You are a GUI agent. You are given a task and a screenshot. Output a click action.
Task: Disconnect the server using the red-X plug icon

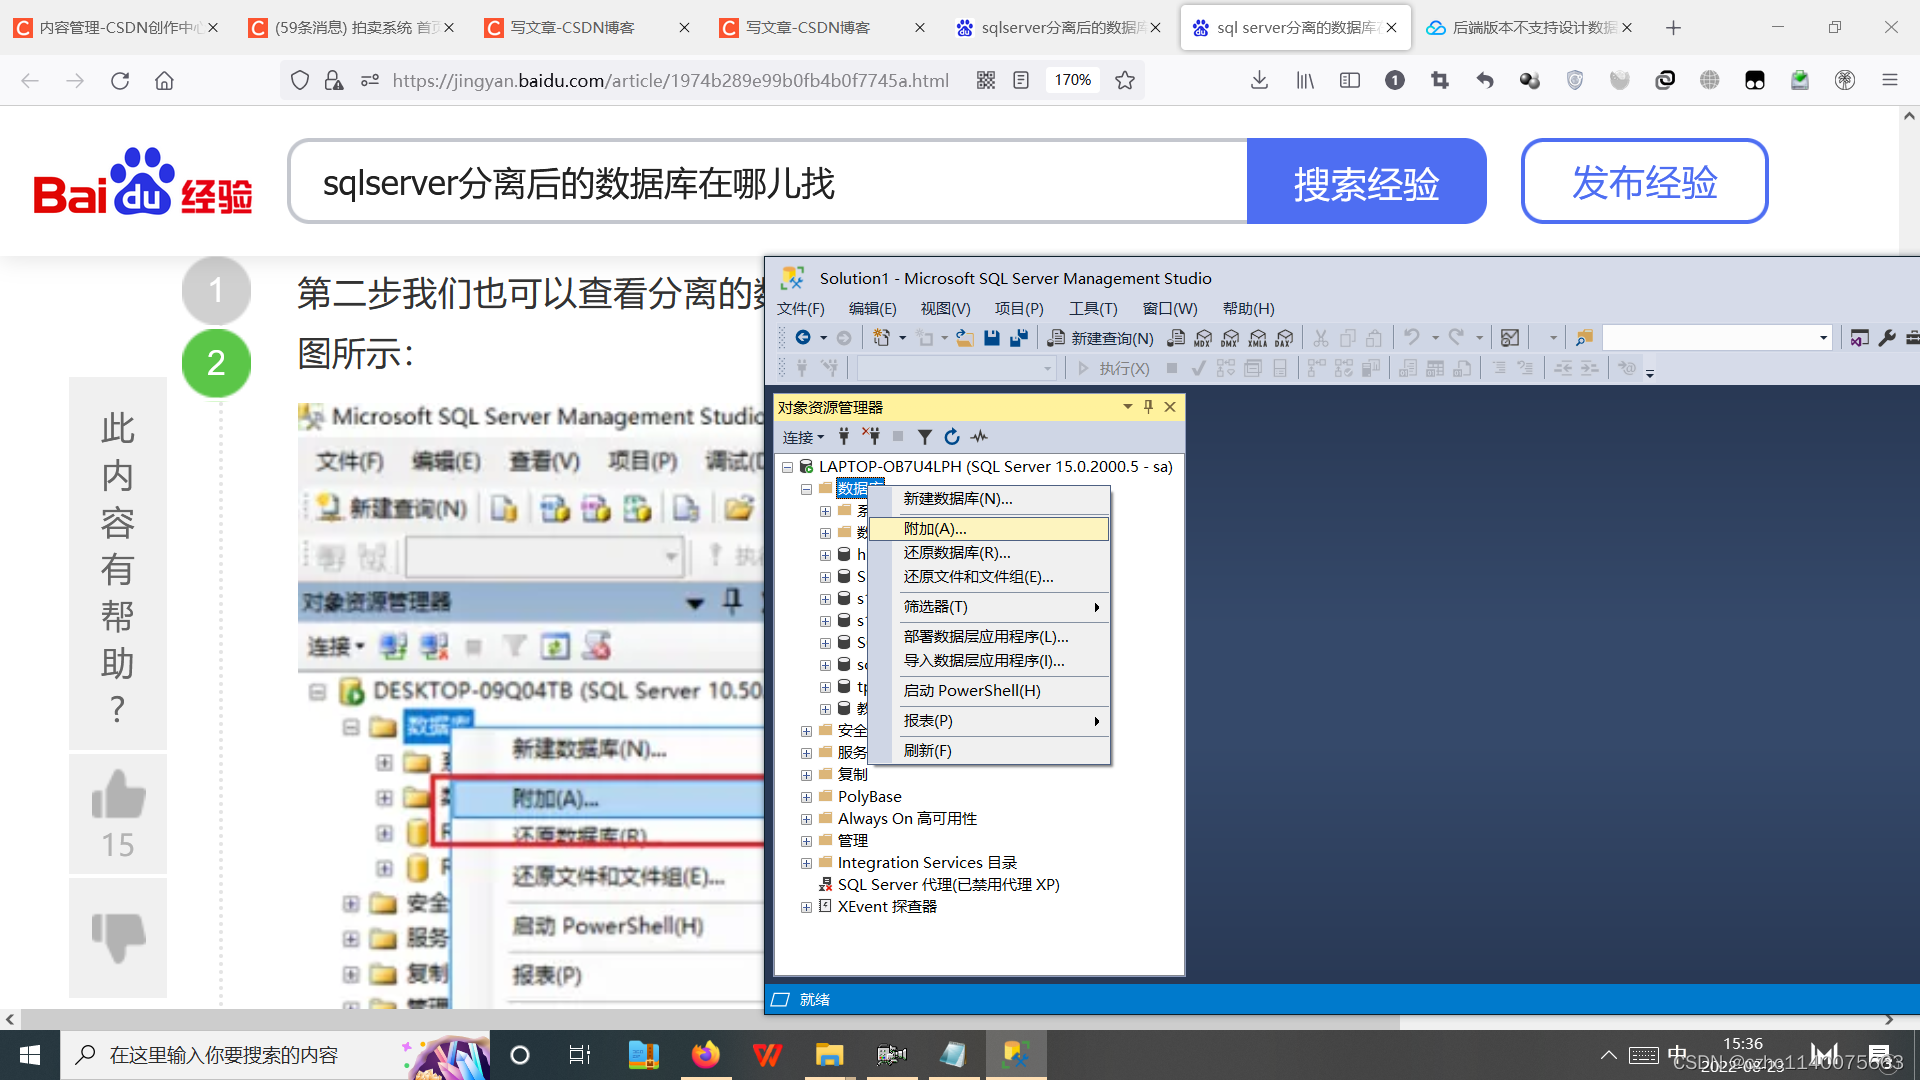871,436
